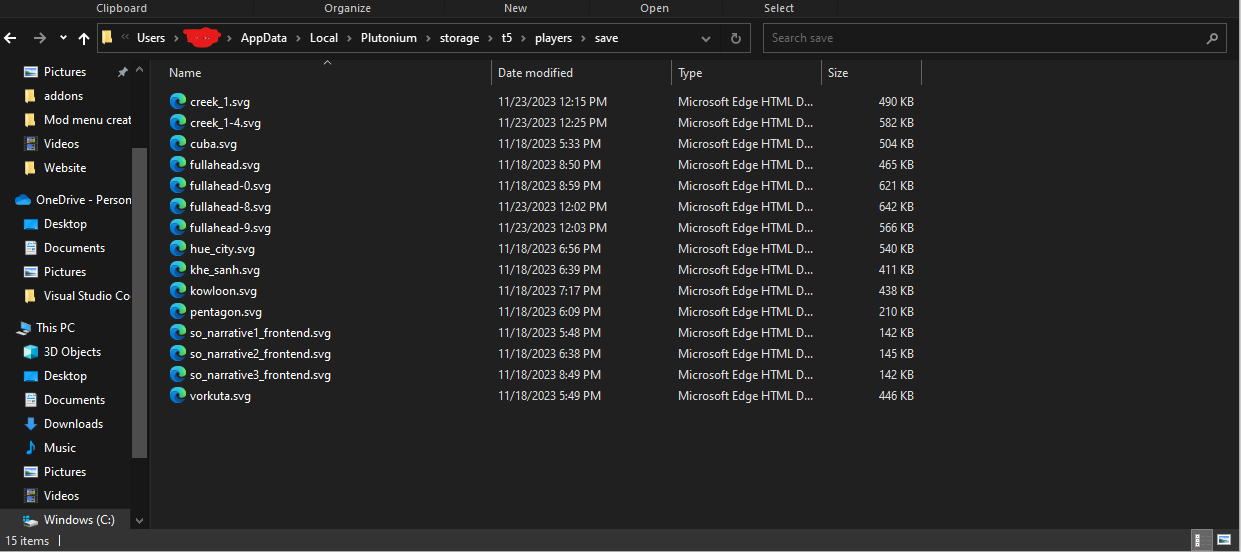Screen dimensions: 1241x552
Task: Go back with the Back arrow
Action: [11, 38]
